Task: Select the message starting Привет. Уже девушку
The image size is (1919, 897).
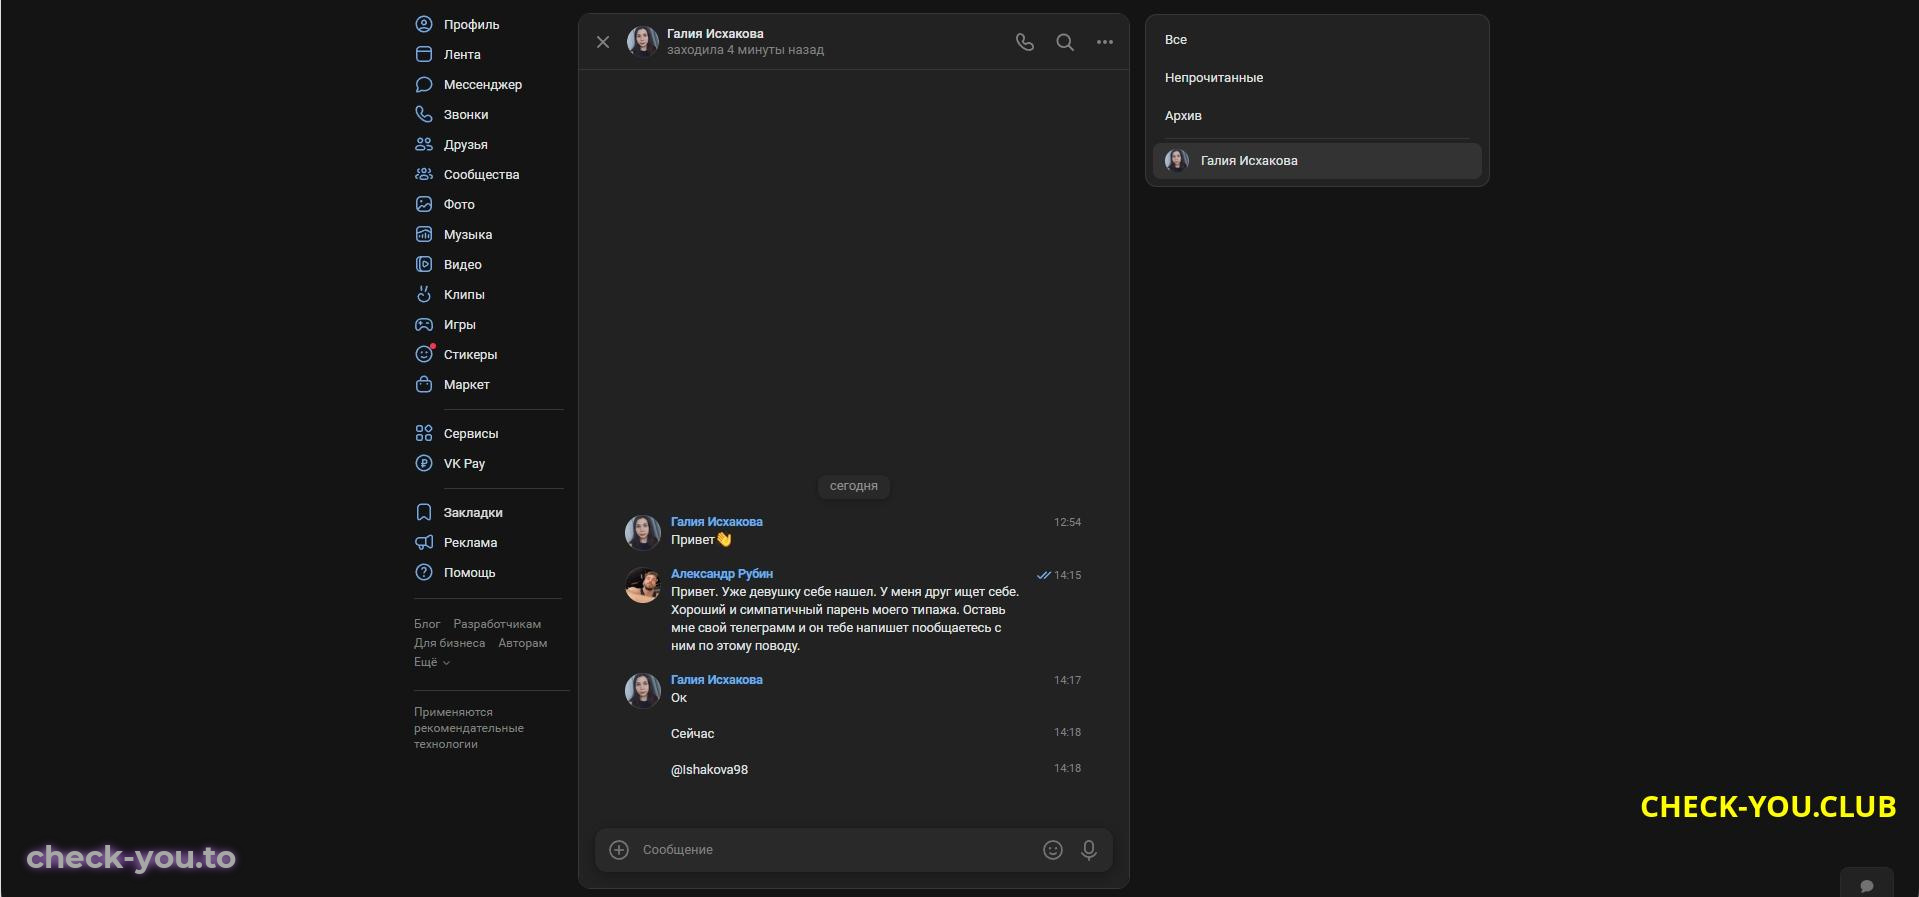Action: (x=845, y=619)
